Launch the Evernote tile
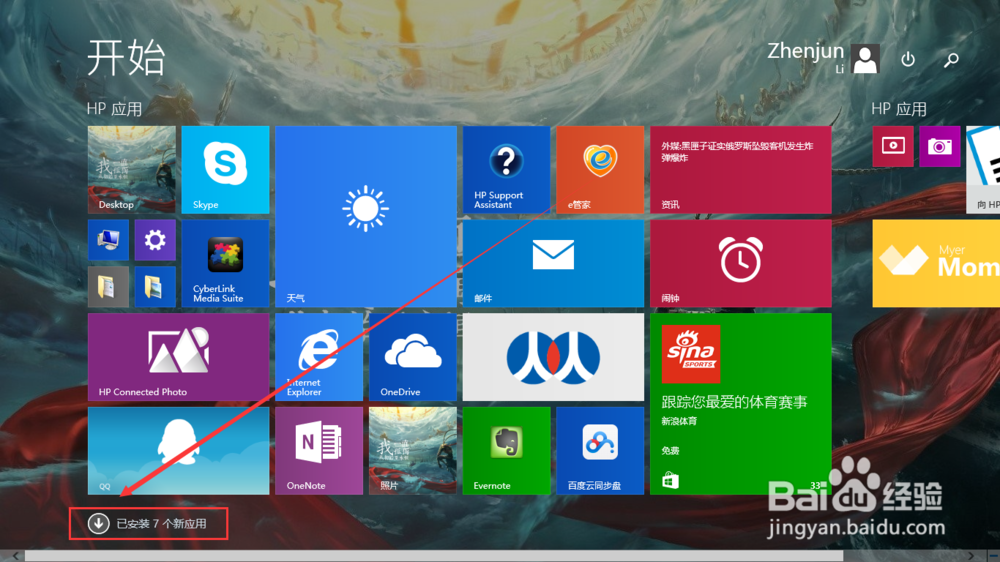1000x562 pixels. (x=506, y=451)
